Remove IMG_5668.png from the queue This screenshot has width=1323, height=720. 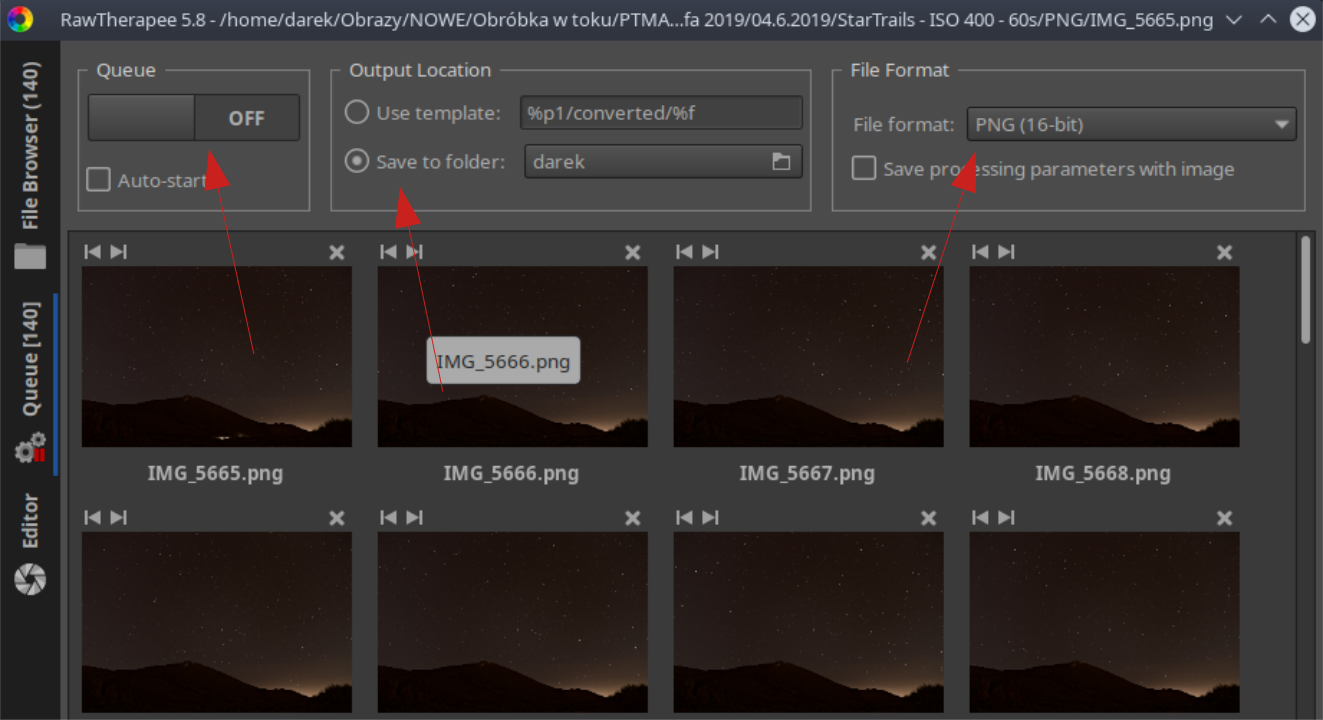pos(1225,253)
